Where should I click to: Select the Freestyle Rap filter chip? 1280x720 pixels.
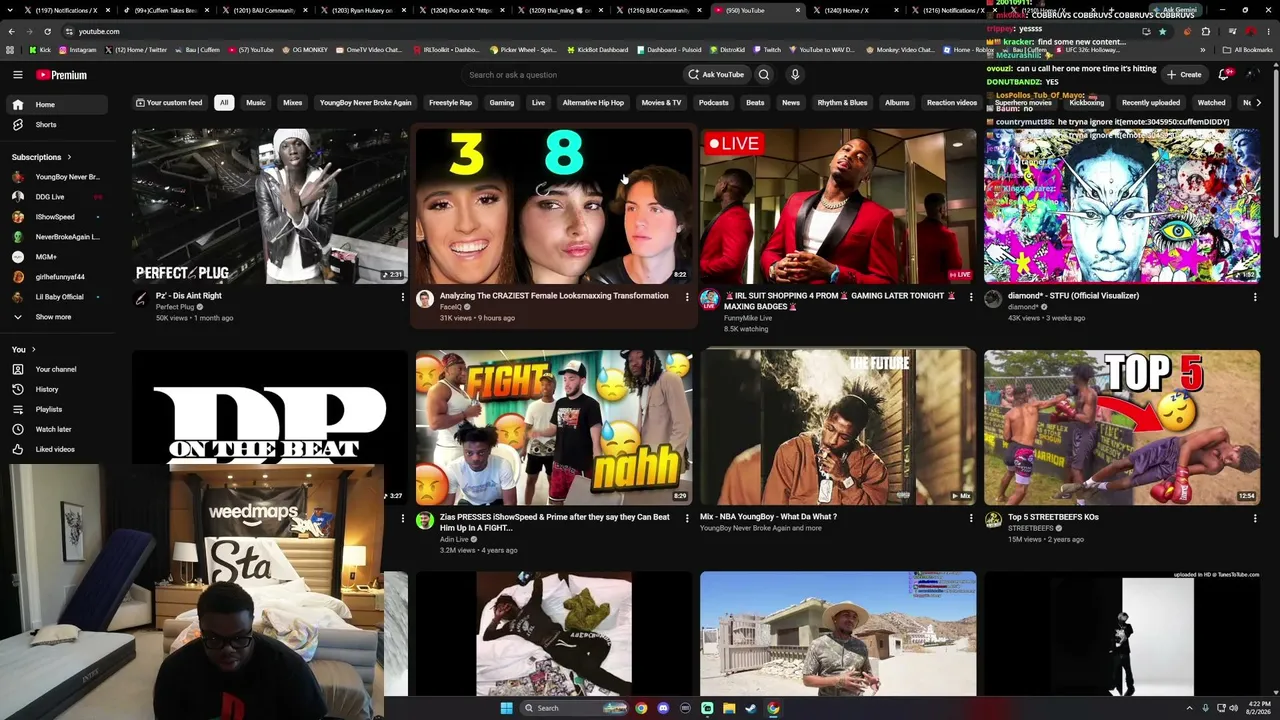(450, 103)
